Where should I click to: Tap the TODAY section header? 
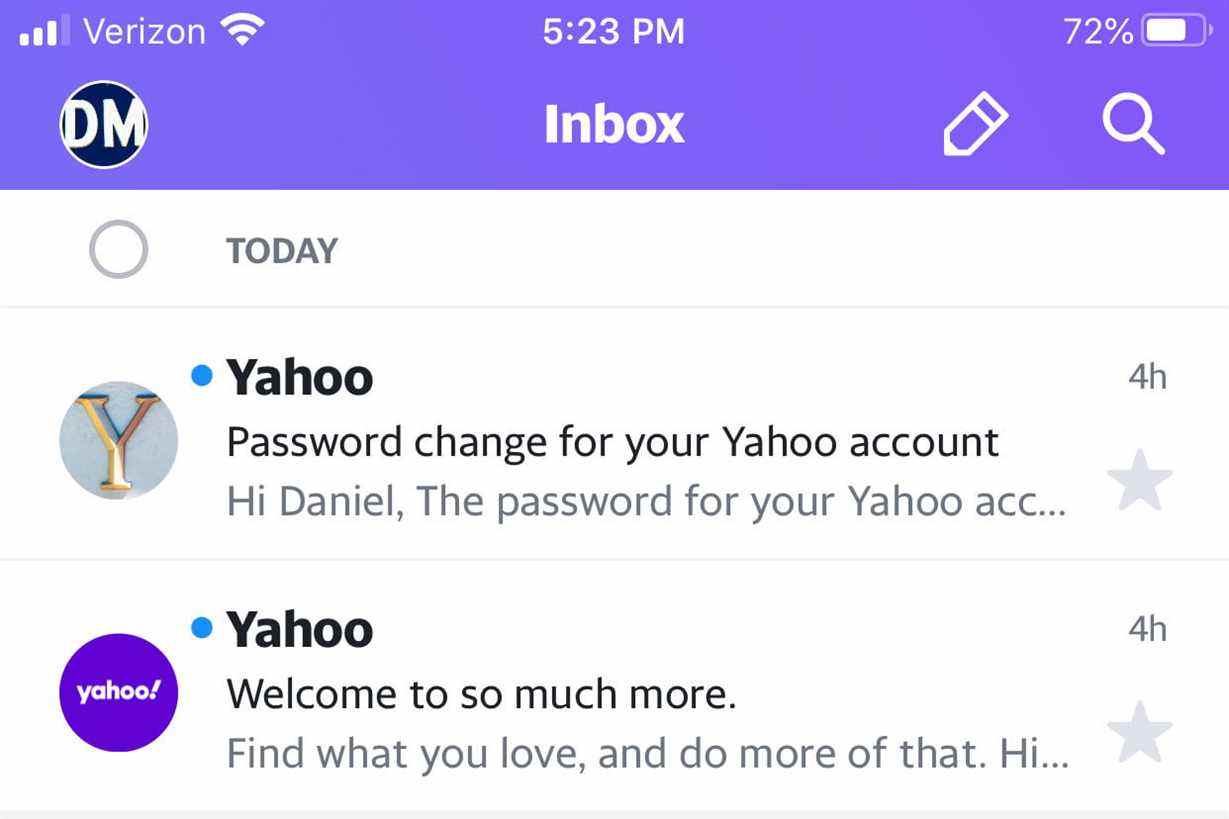(282, 250)
